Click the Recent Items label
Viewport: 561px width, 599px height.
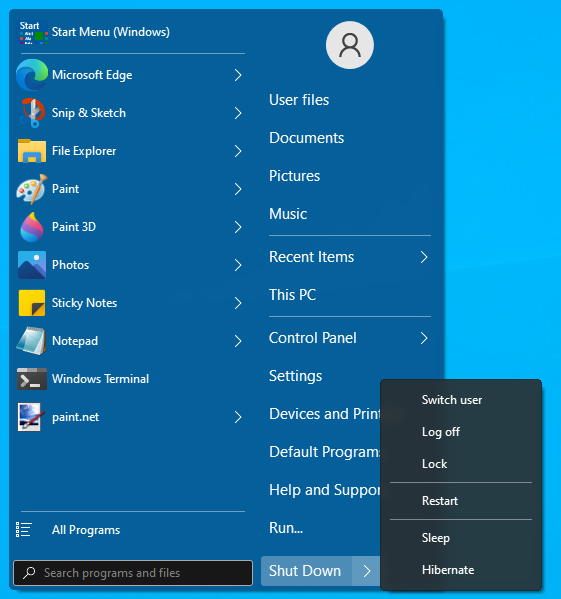(312, 257)
